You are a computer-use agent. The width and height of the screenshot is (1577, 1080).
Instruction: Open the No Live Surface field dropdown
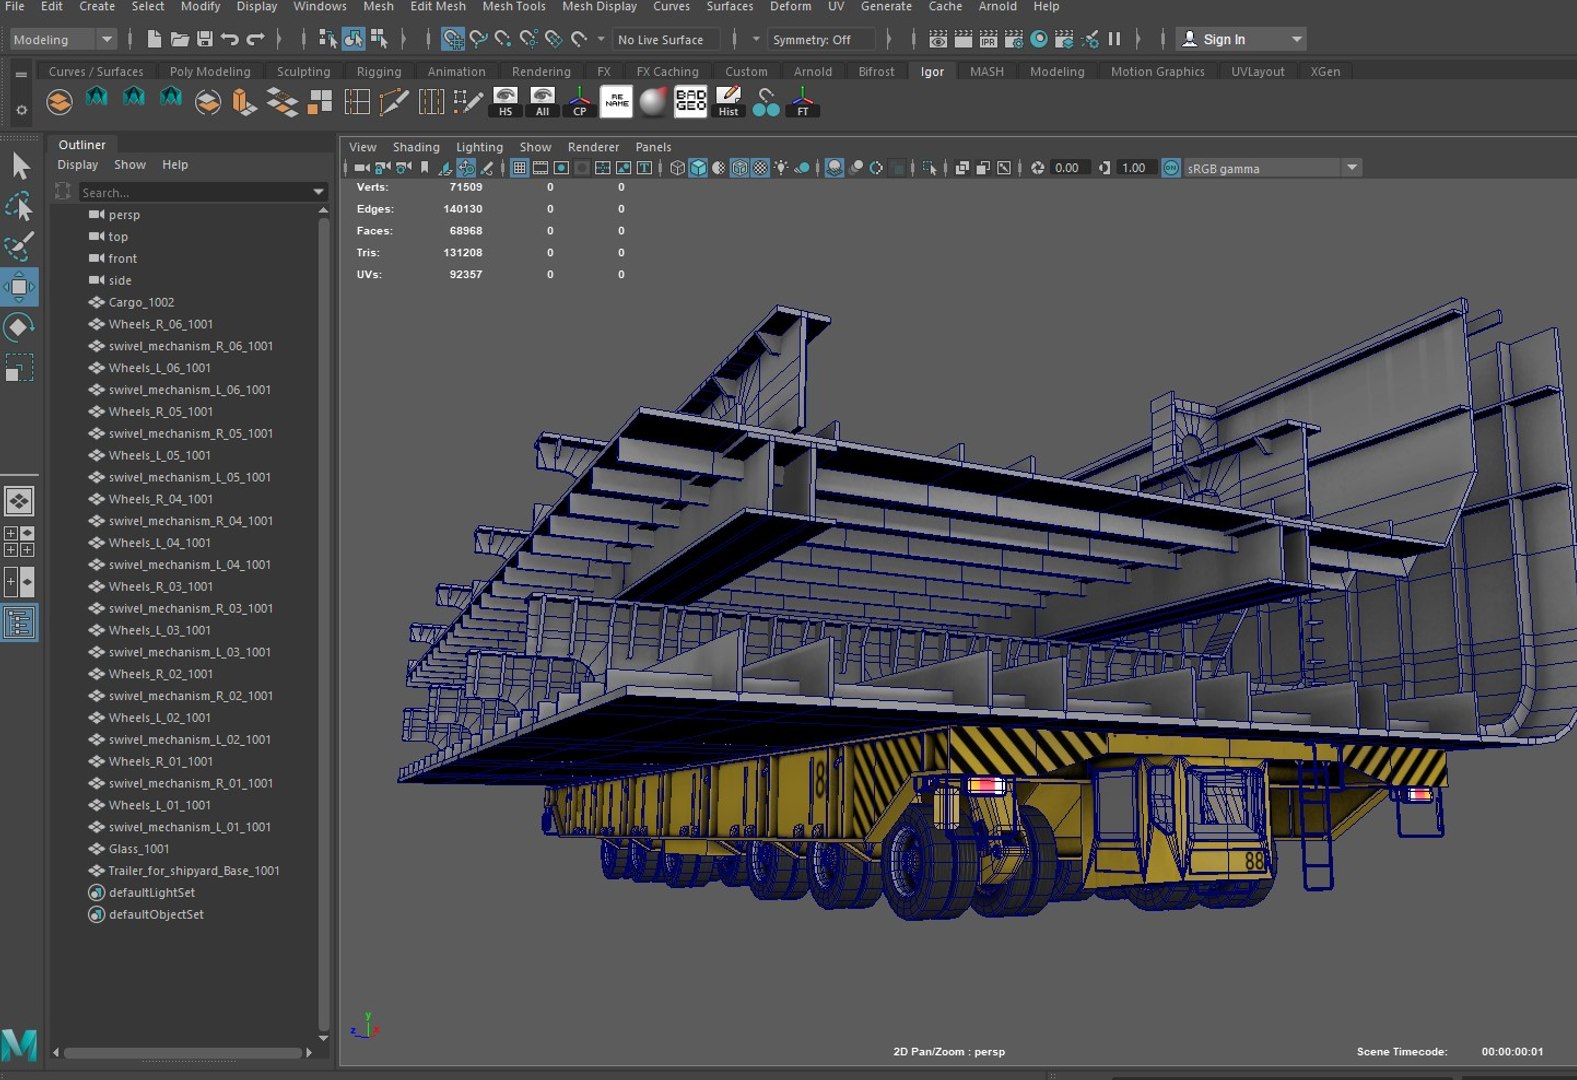666,39
